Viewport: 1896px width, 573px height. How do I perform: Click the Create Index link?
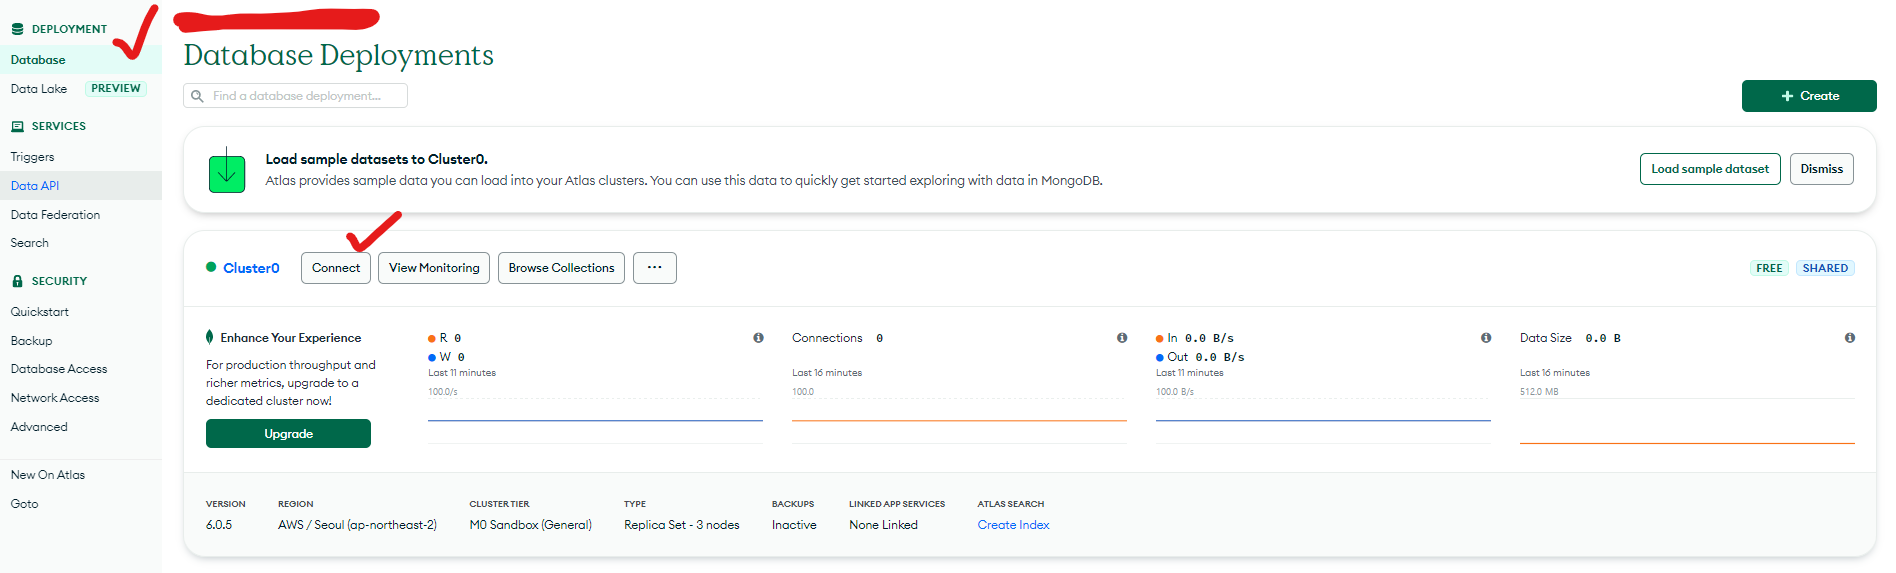coord(1013,525)
